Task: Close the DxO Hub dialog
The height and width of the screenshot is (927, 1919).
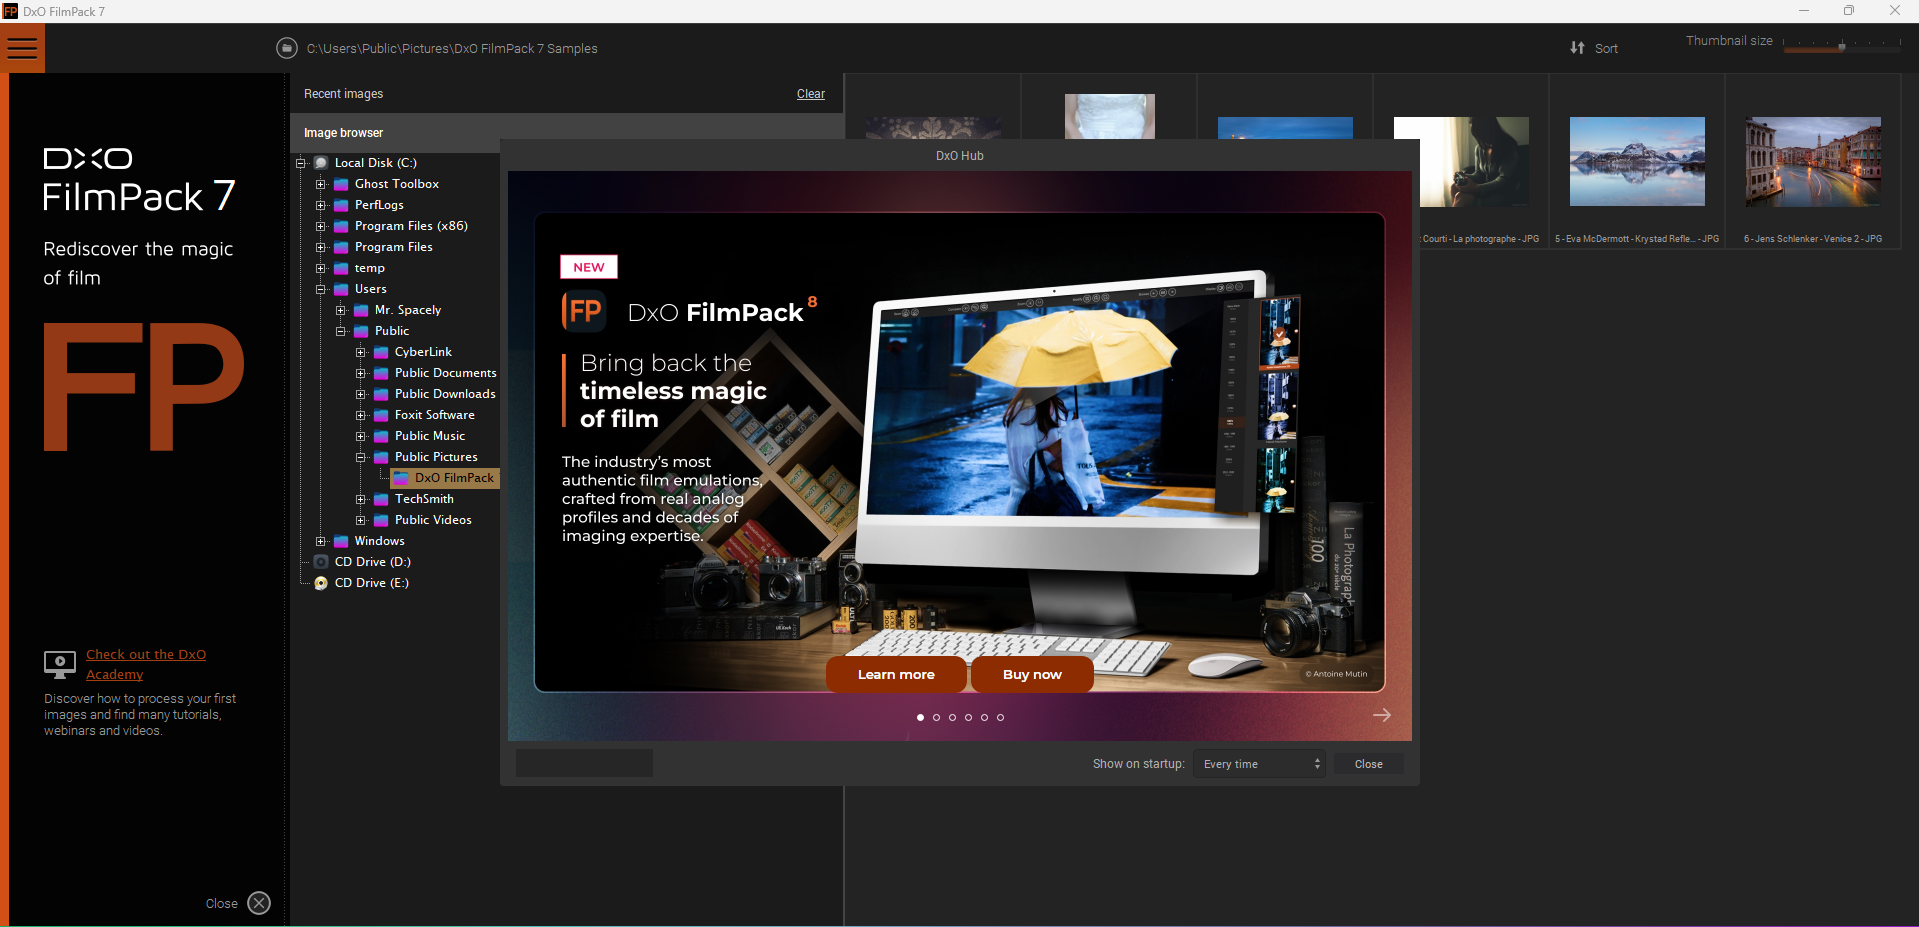Action: (1368, 764)
